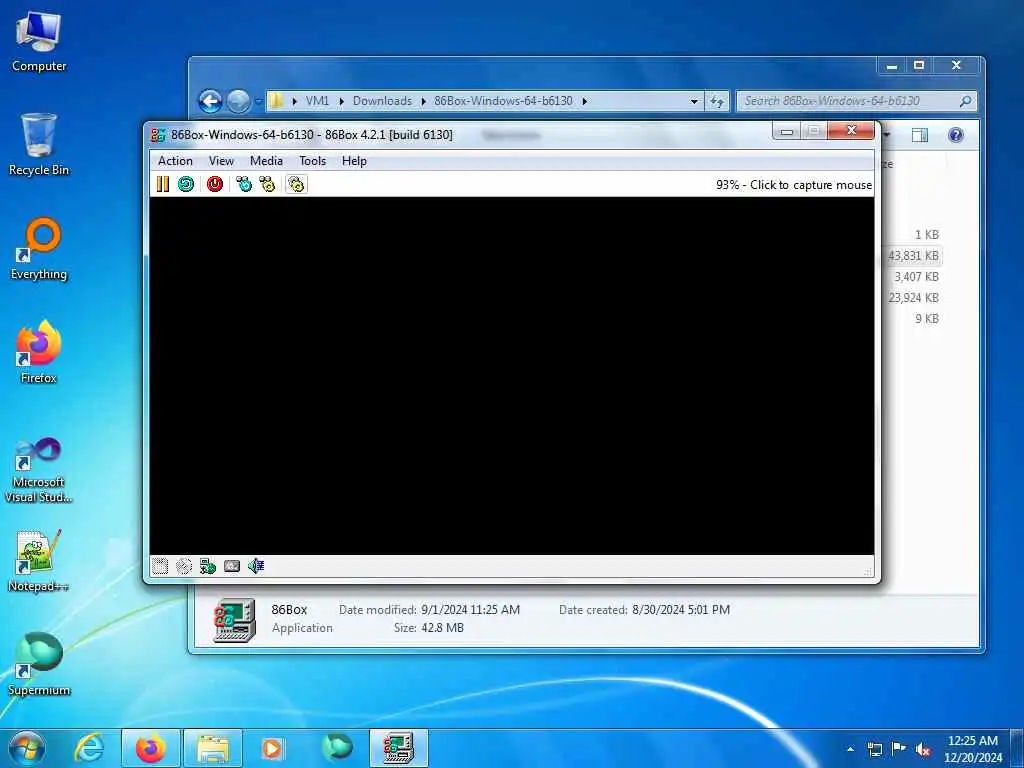Expand the arrow before VM1 breadcrumb
Screen dimensions: 1024x768
pyautogui.click(x=295, y=101)
